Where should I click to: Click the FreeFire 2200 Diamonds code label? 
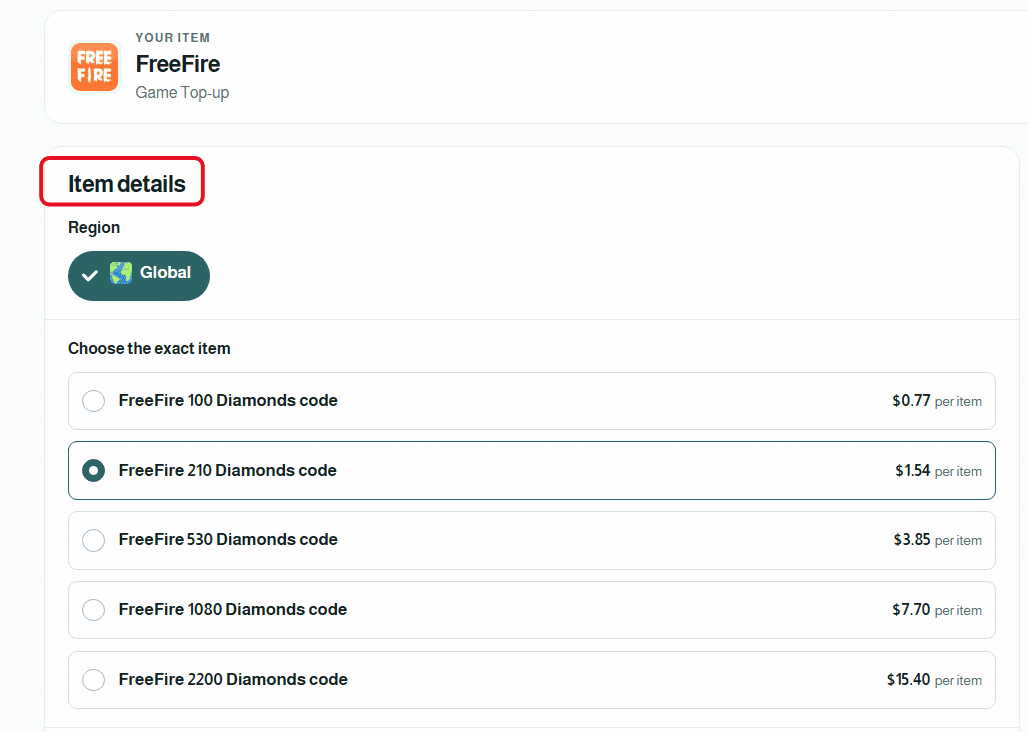click(233, 680)
